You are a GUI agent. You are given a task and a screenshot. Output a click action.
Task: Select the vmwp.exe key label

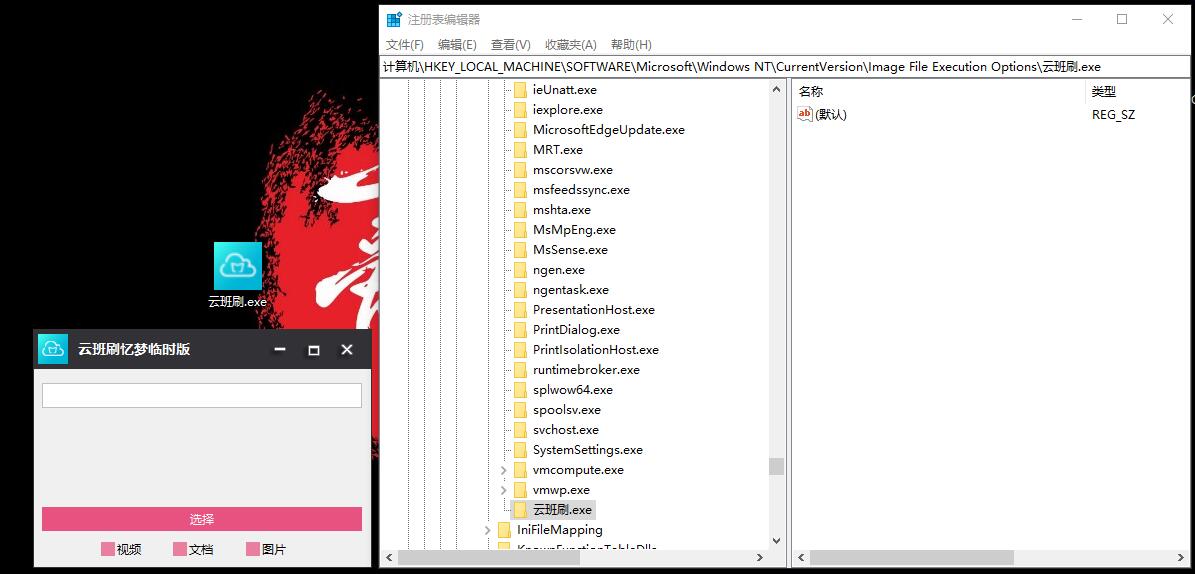[x=561, y=489]
